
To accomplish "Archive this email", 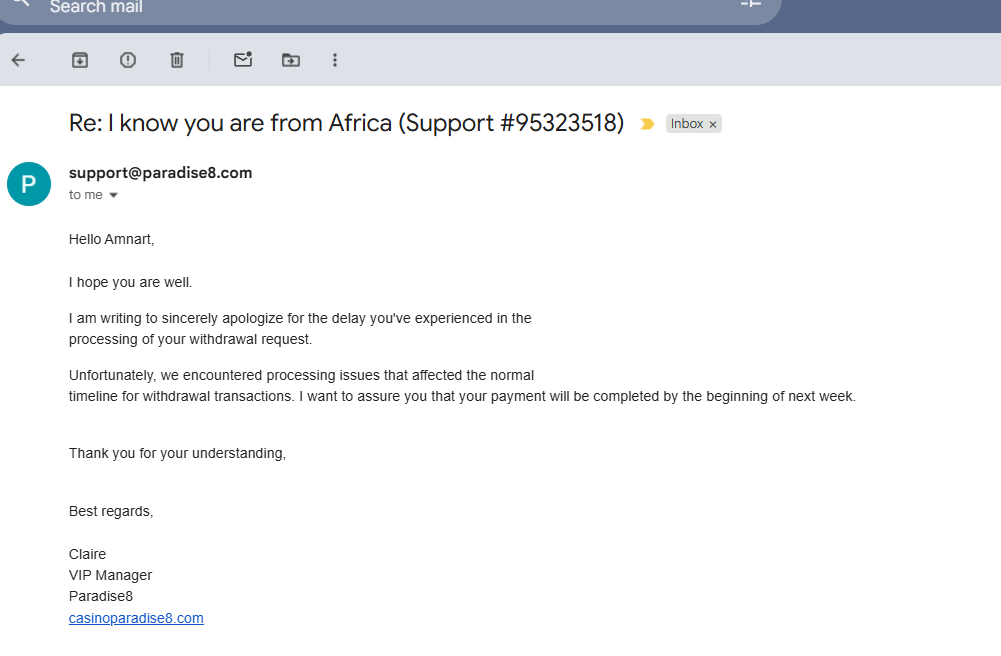I will pos(80,60).
